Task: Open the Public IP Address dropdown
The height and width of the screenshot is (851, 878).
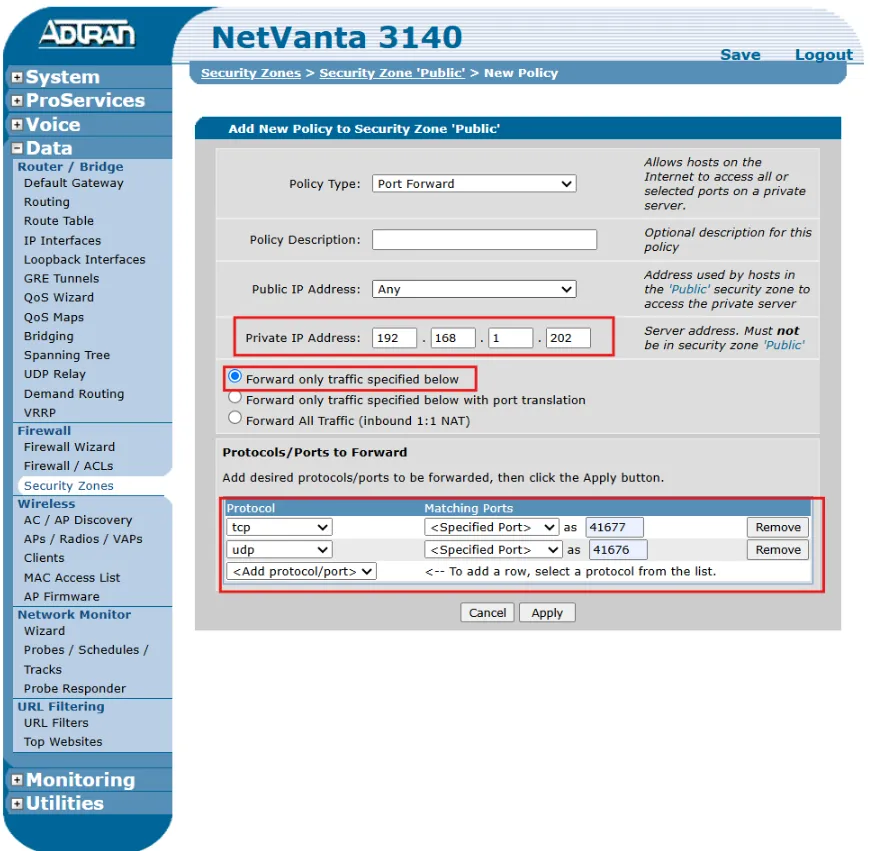Action: coord(474,289)
